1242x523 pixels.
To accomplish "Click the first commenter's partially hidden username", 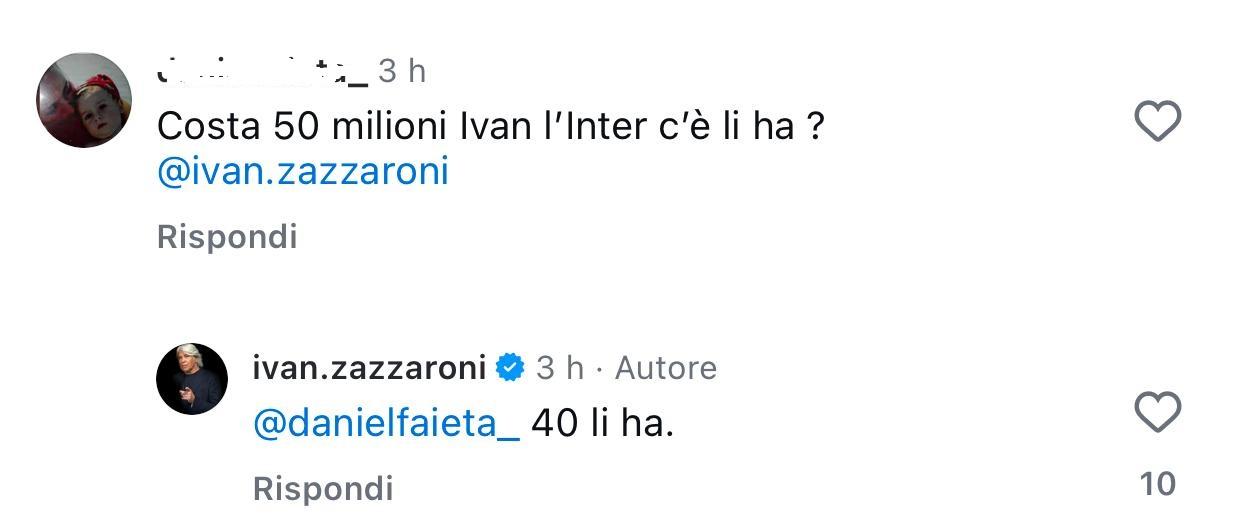I will tap(262, 70).
